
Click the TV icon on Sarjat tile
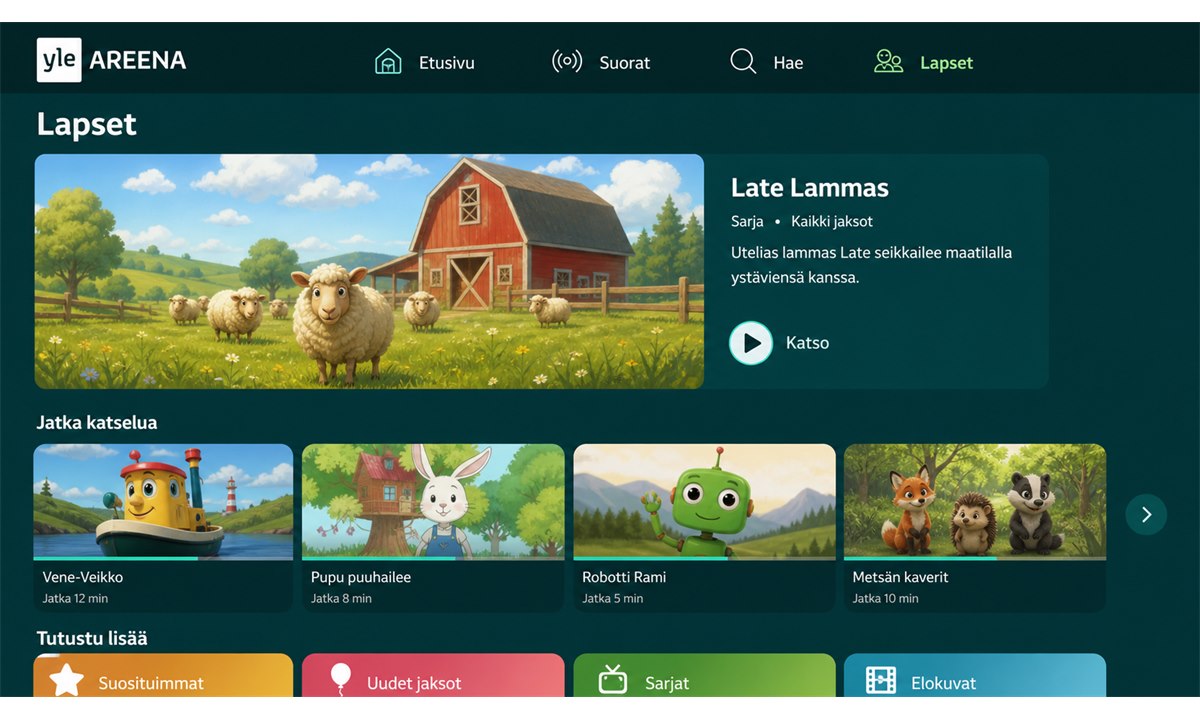tap(612, 680)
